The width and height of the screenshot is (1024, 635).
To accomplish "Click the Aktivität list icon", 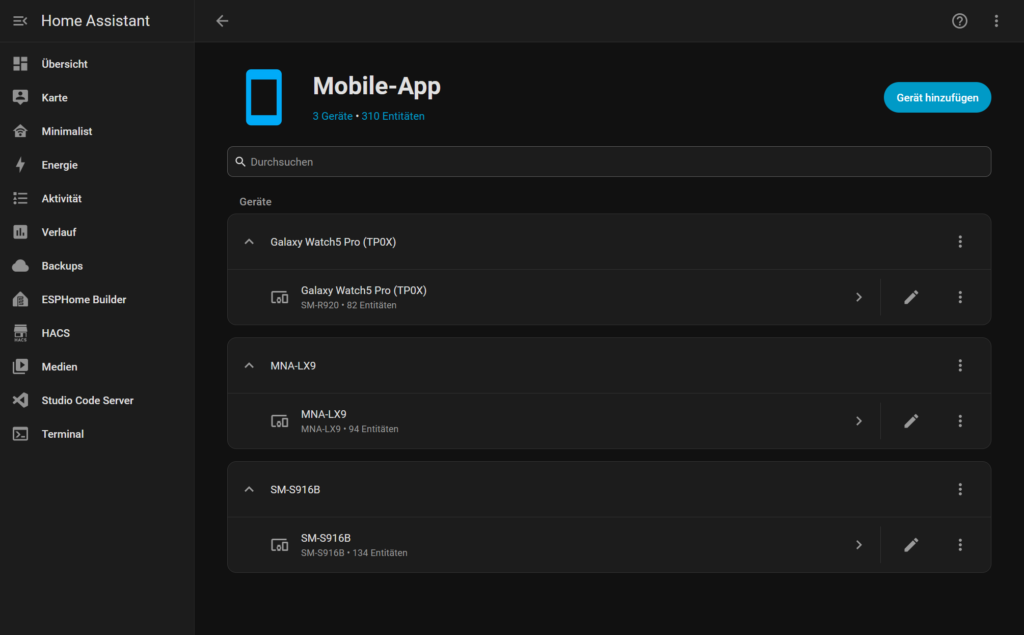I will click(20, 199).
